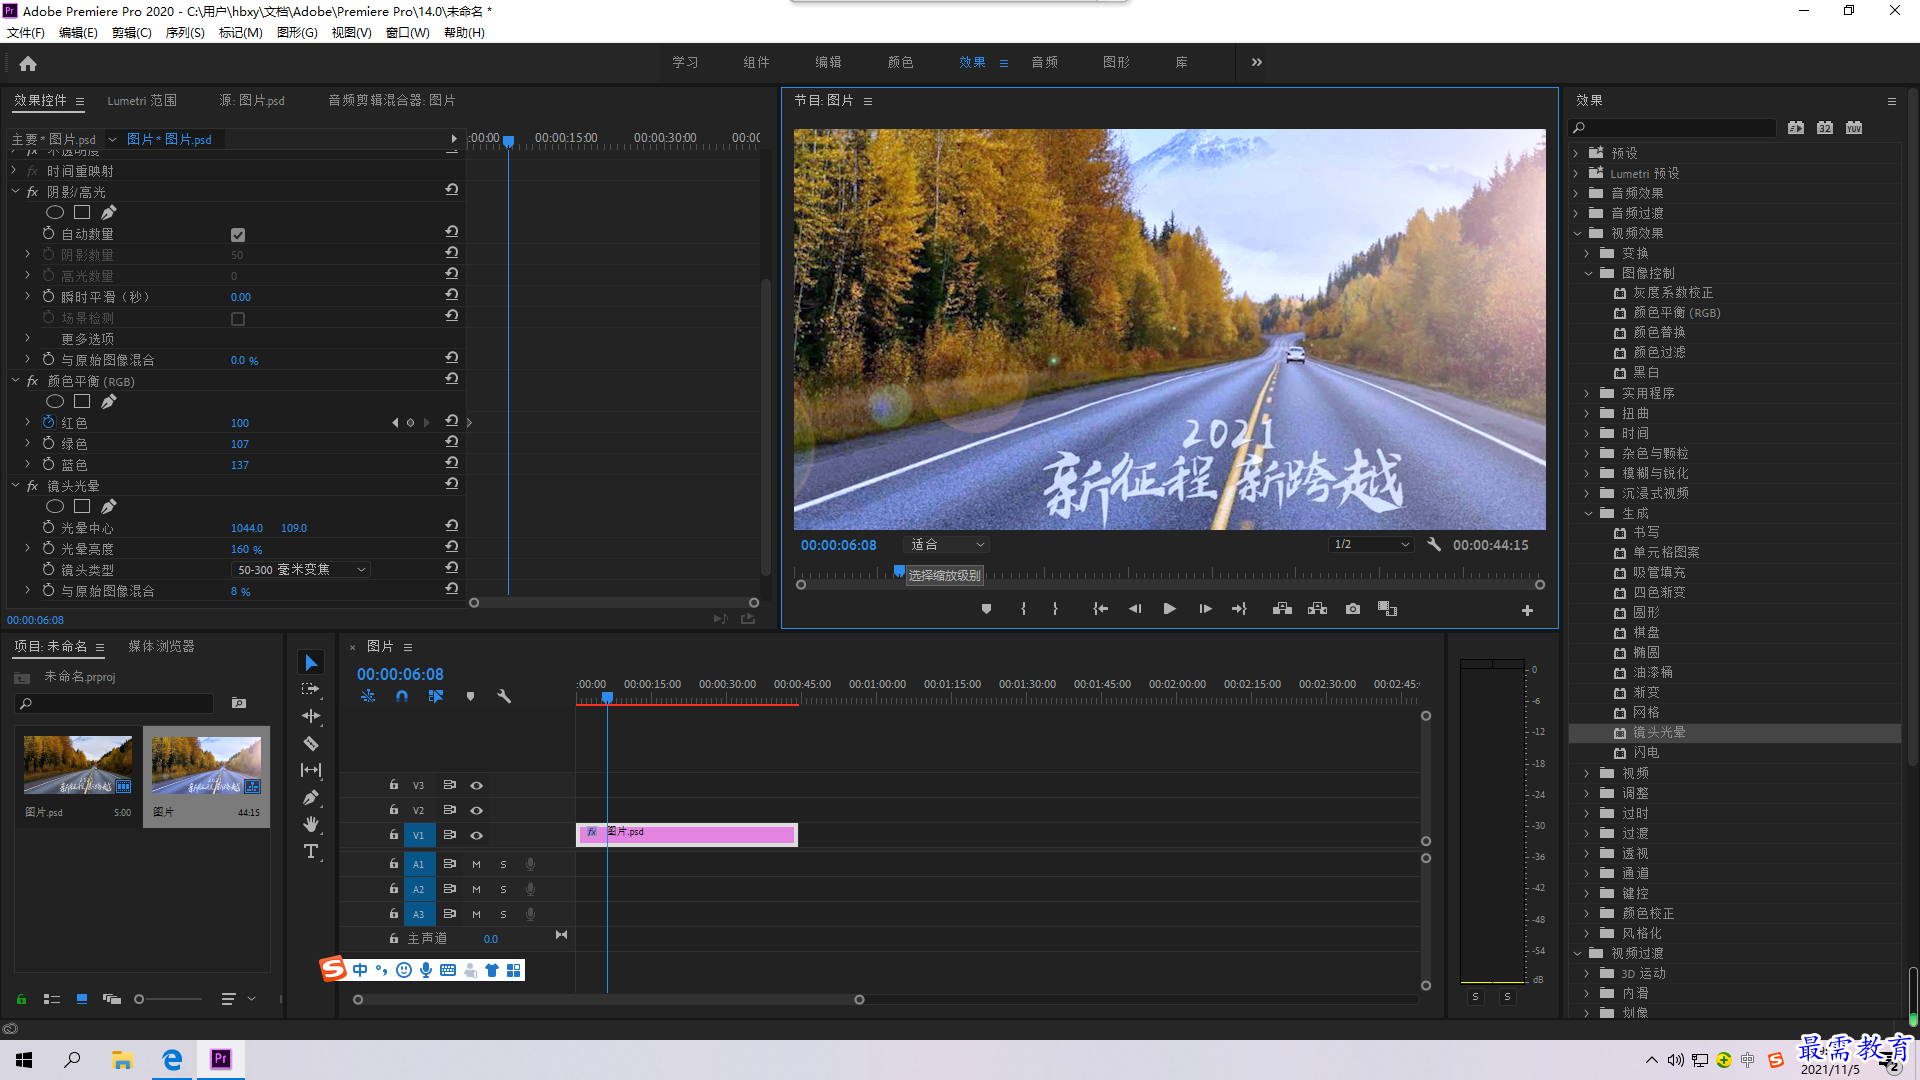This screenshot has height=1080, width=1920.
Task: Toggle the Scene Detect checkbox
Action: point(238,319)
